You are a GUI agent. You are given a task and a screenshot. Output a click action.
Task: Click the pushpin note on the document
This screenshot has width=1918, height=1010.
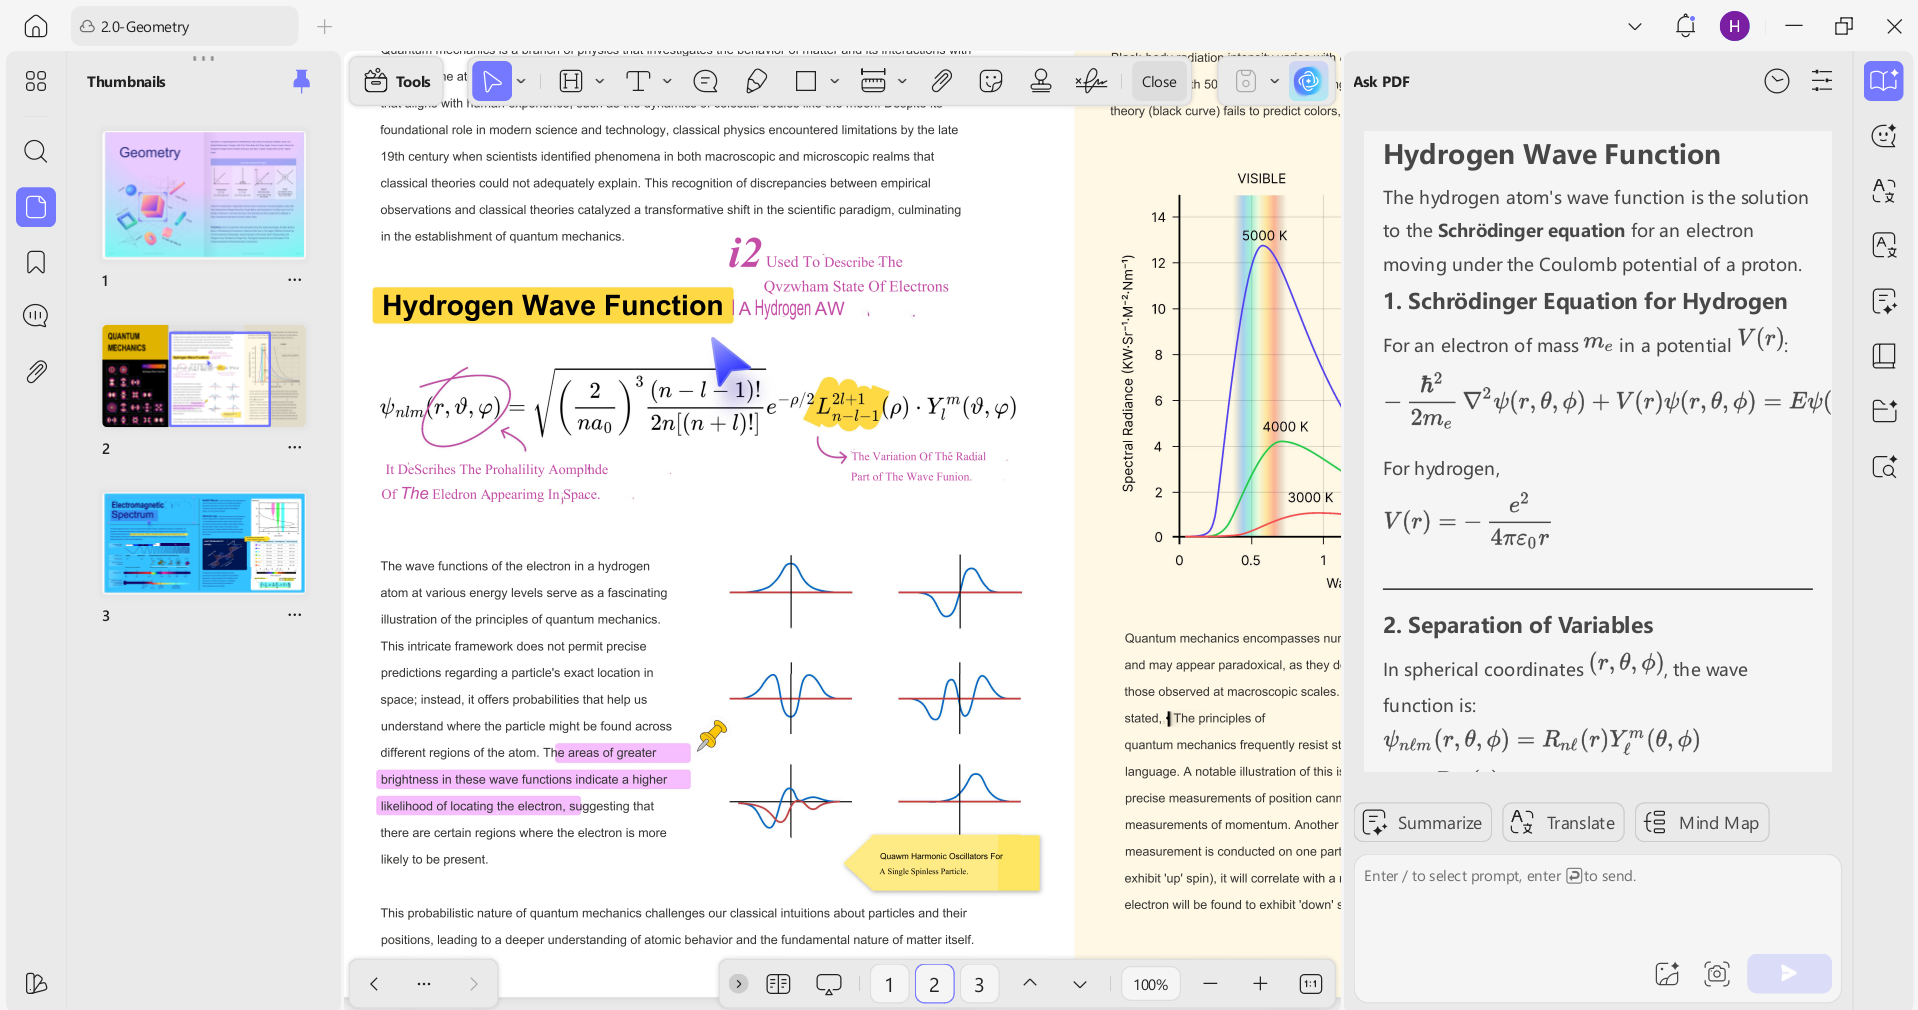pyautogui.click(x=712, y=735)
